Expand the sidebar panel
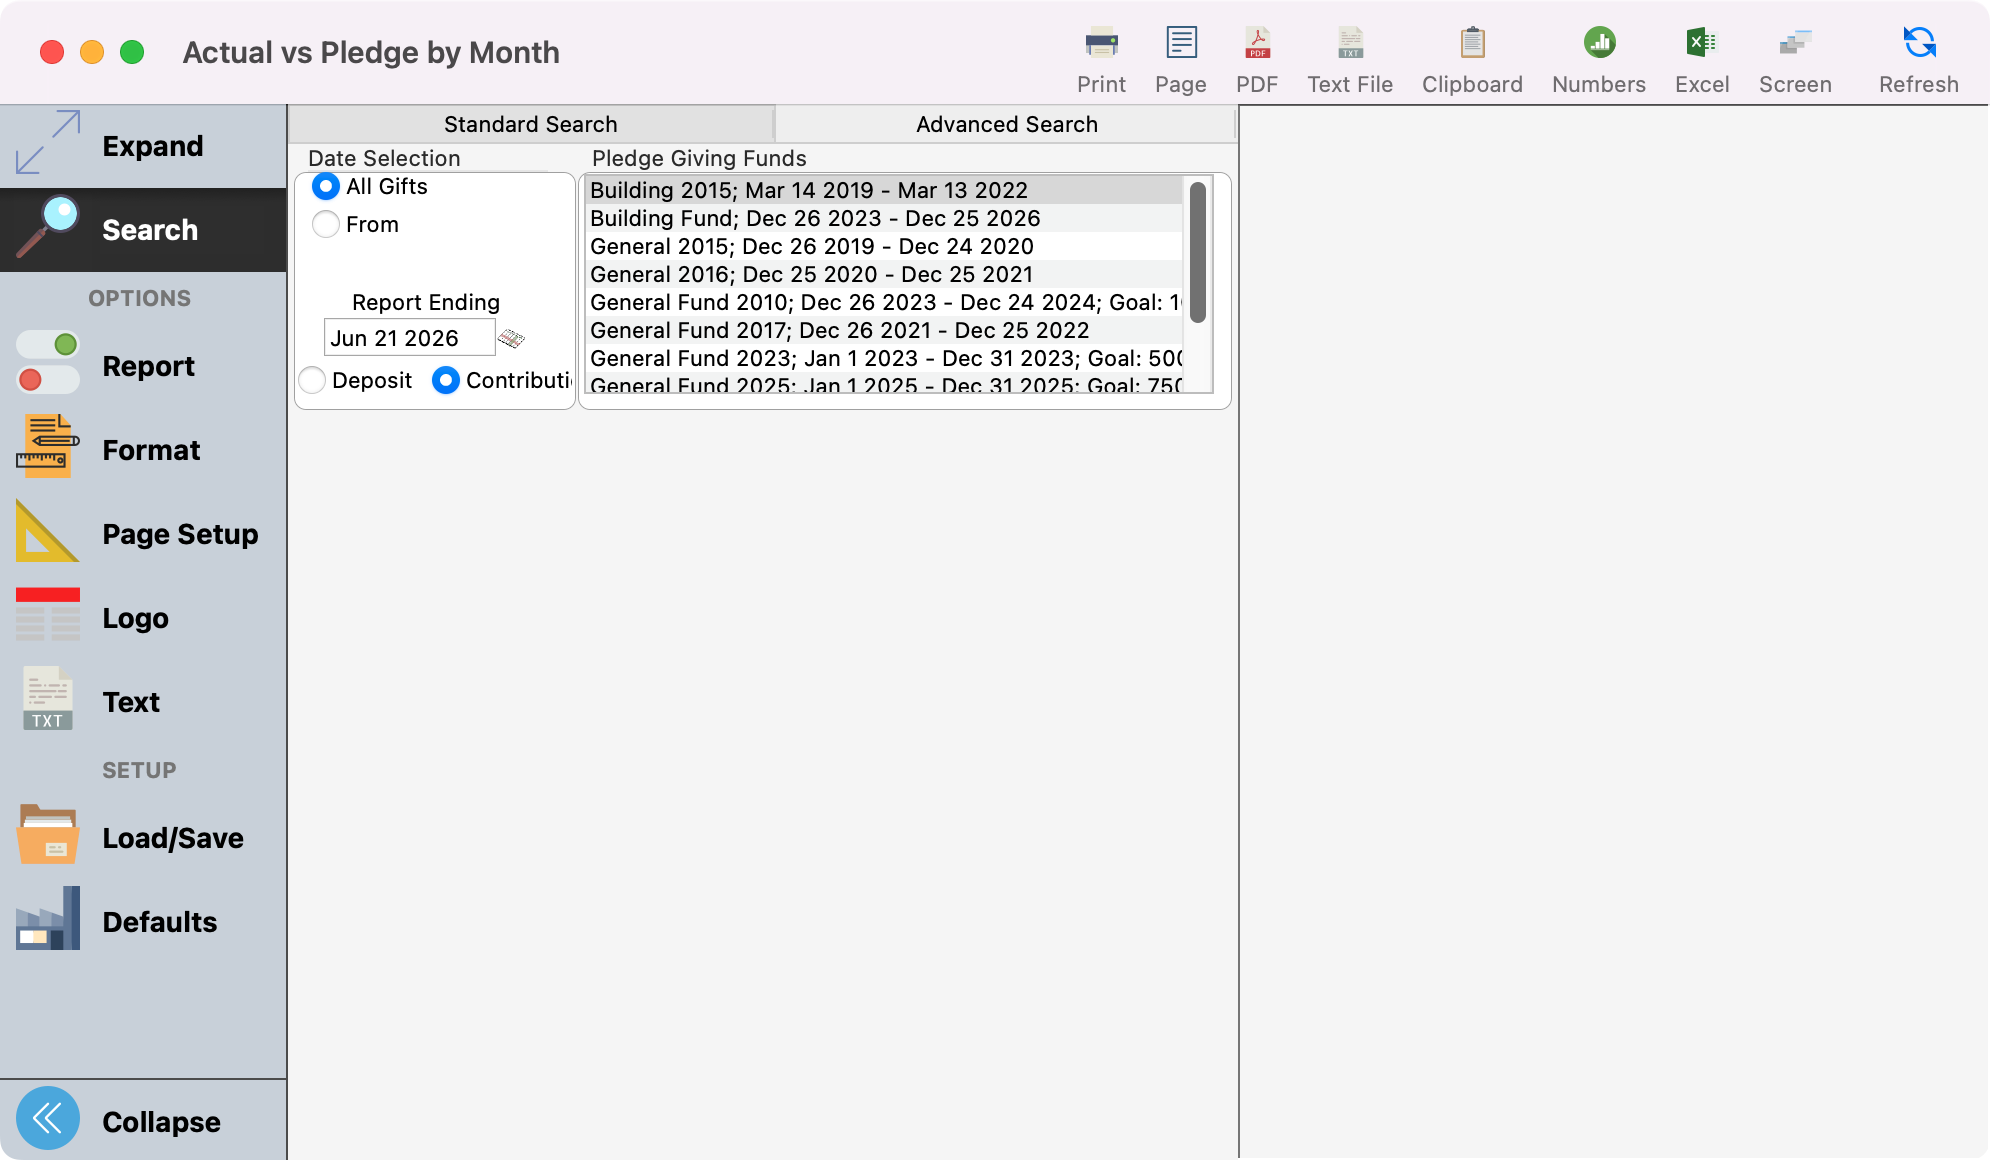The image size is (1990, 1160). tap(143, 146)
